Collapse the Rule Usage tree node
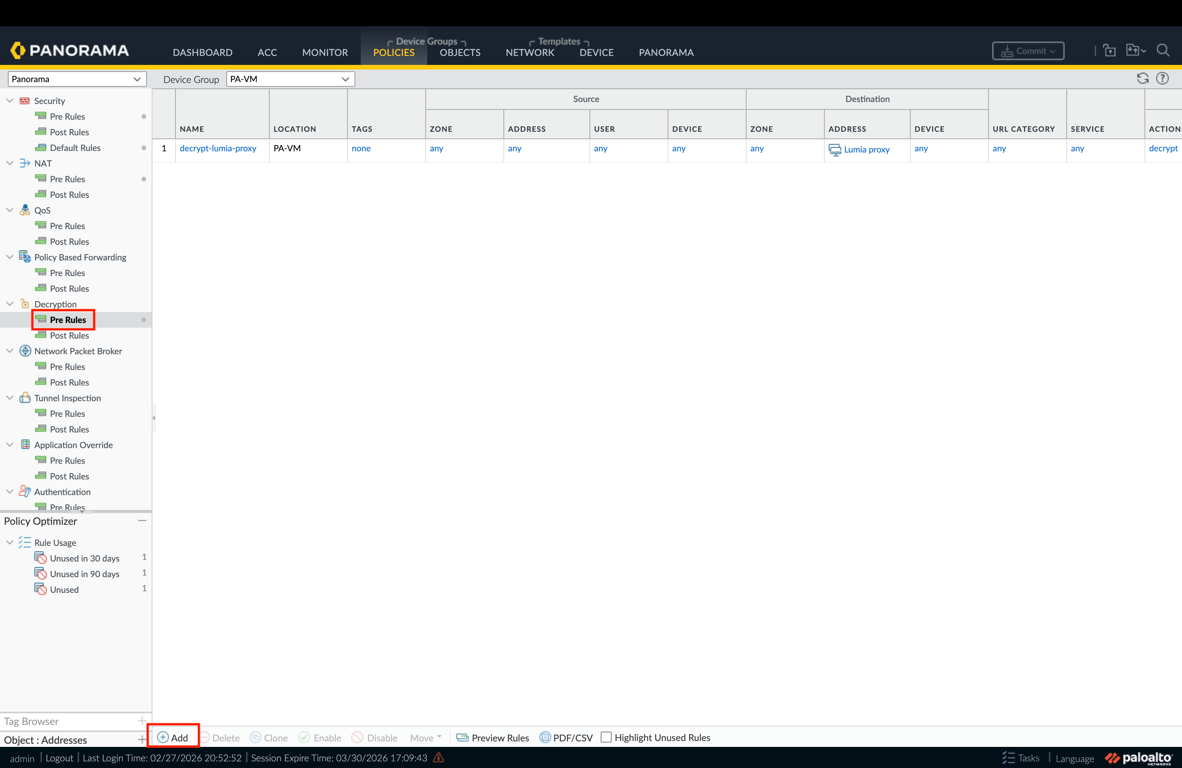Screen dimensions: 1182x768 (x=10, y=542)
